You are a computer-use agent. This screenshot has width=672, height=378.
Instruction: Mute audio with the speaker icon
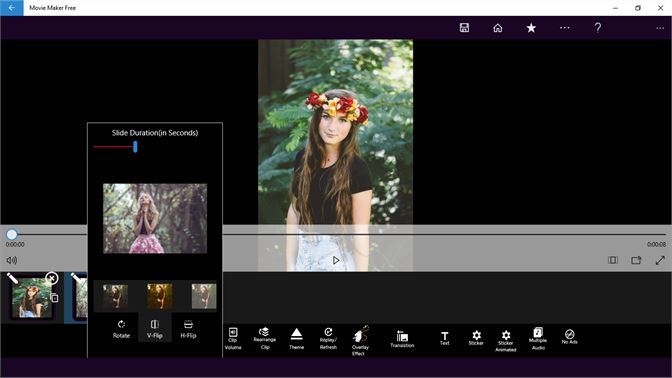point(12,260)
